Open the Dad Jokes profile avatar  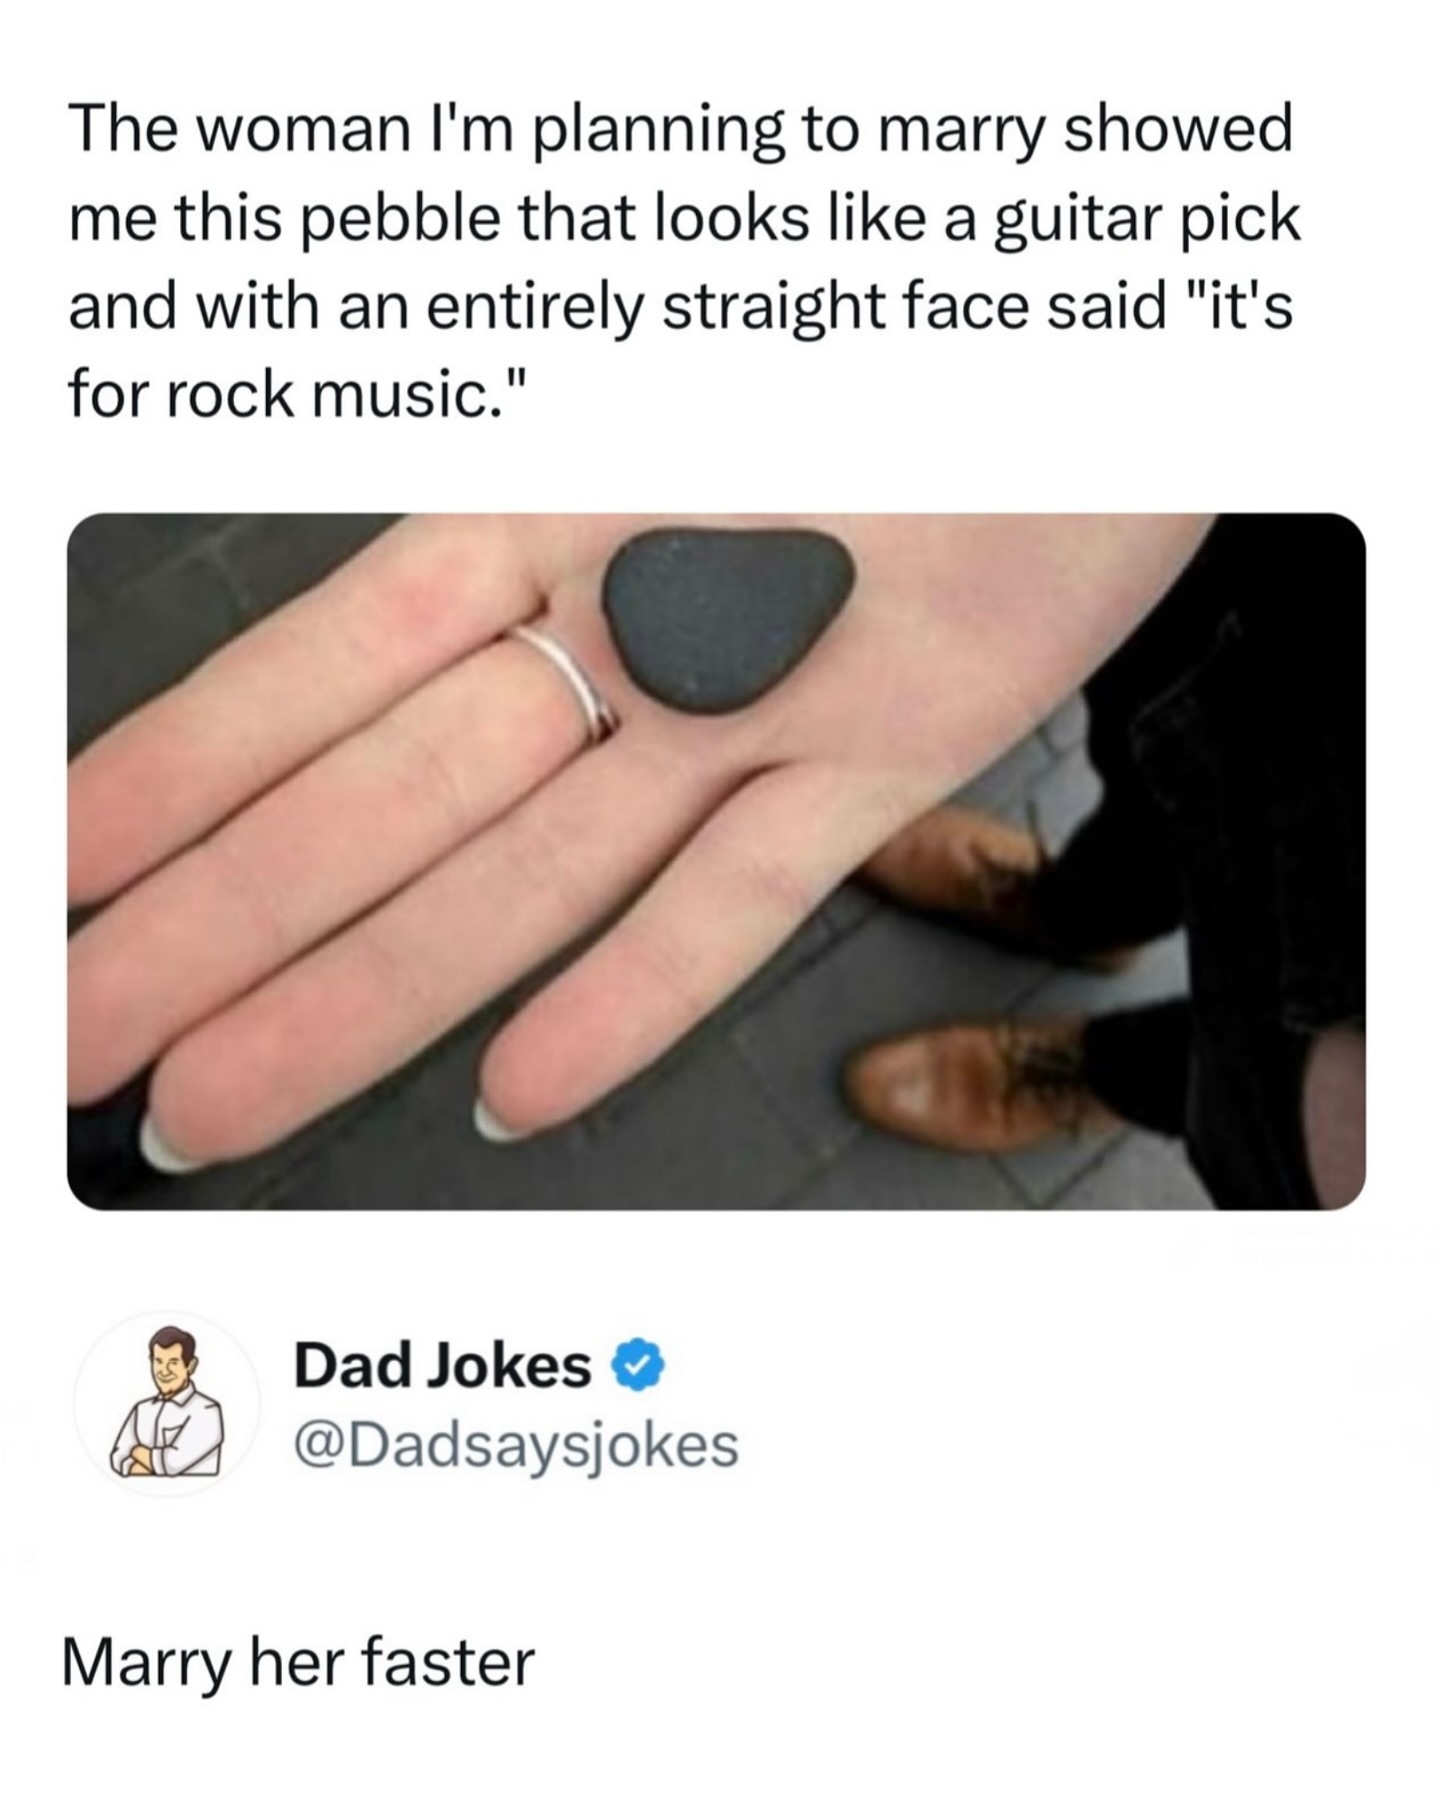coord(167,1403)
